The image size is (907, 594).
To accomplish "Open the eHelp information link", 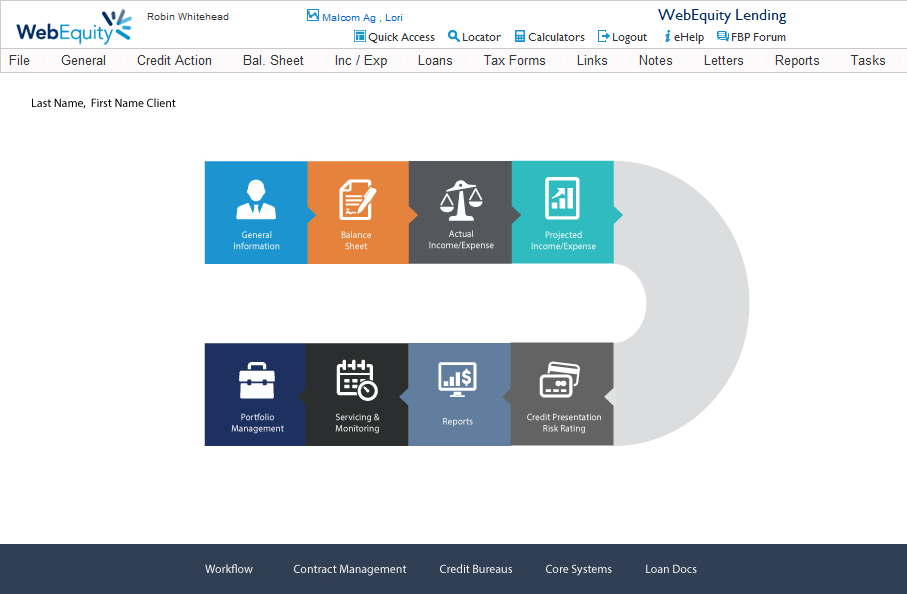I will click(683, 37).
